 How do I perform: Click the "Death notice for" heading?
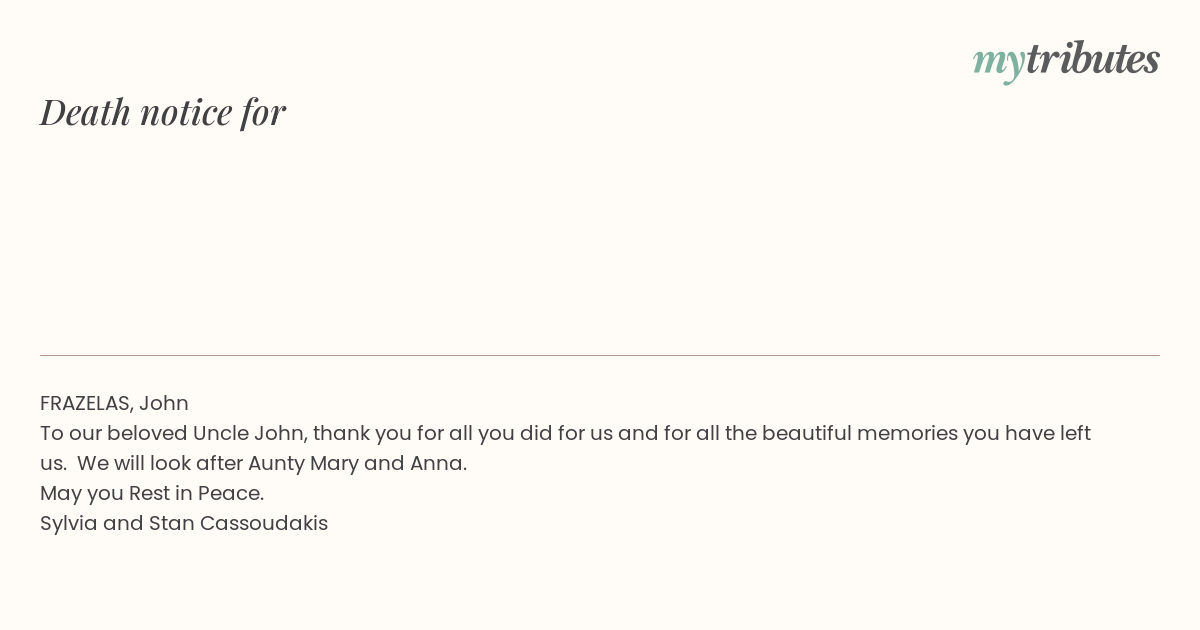pos(163,112)
